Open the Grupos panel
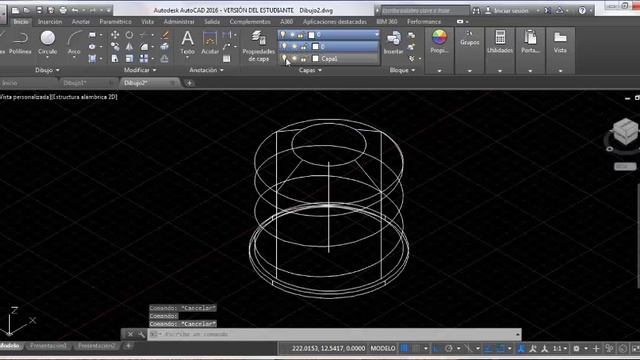Screen dimensions: 640x360 click(x=469, y=38)
